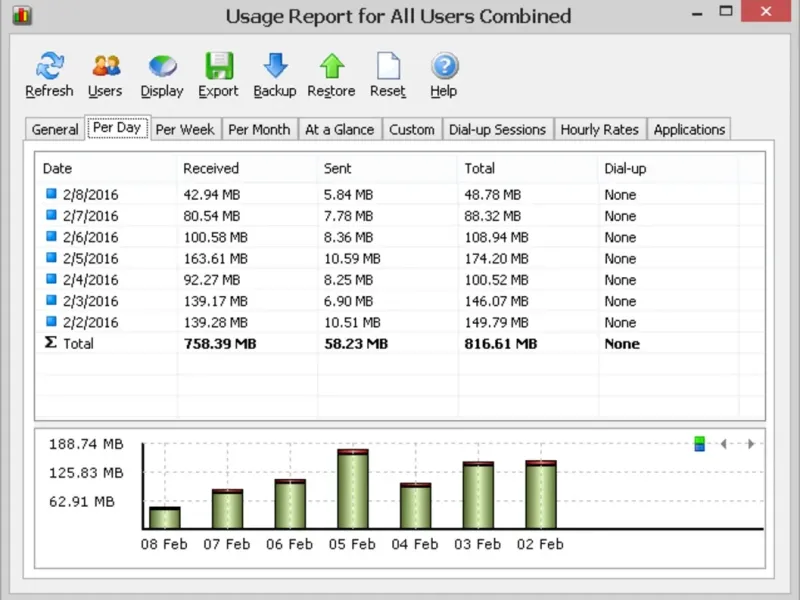800x600 pixels.
Task: Click the sigma icon in Total row
Action: pyautogui.click(x=51, y=342)
